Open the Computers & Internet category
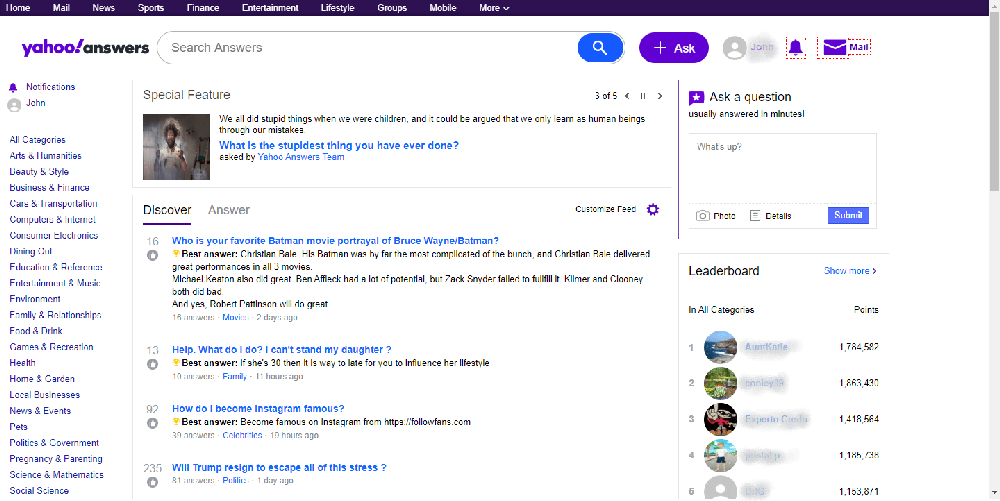Screen dimensions: 1000x501 (x=53, y=220)
